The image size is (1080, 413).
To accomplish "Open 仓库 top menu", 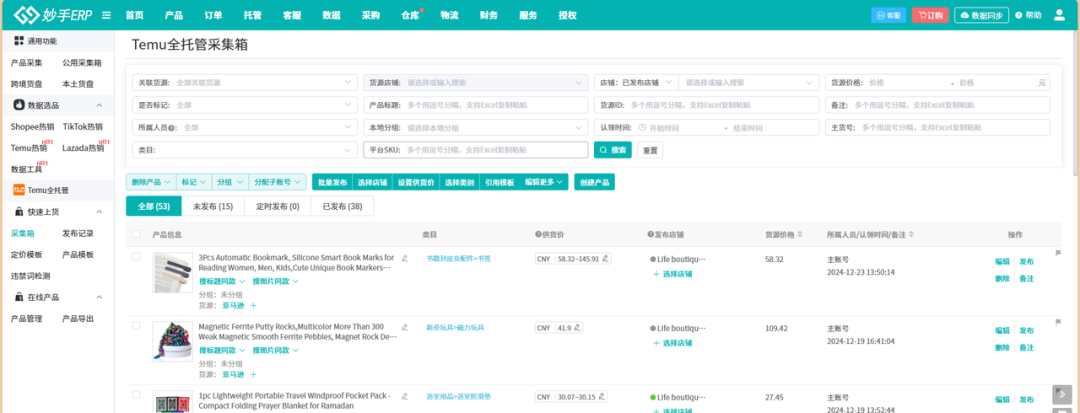I will click(x=410, y=15).
